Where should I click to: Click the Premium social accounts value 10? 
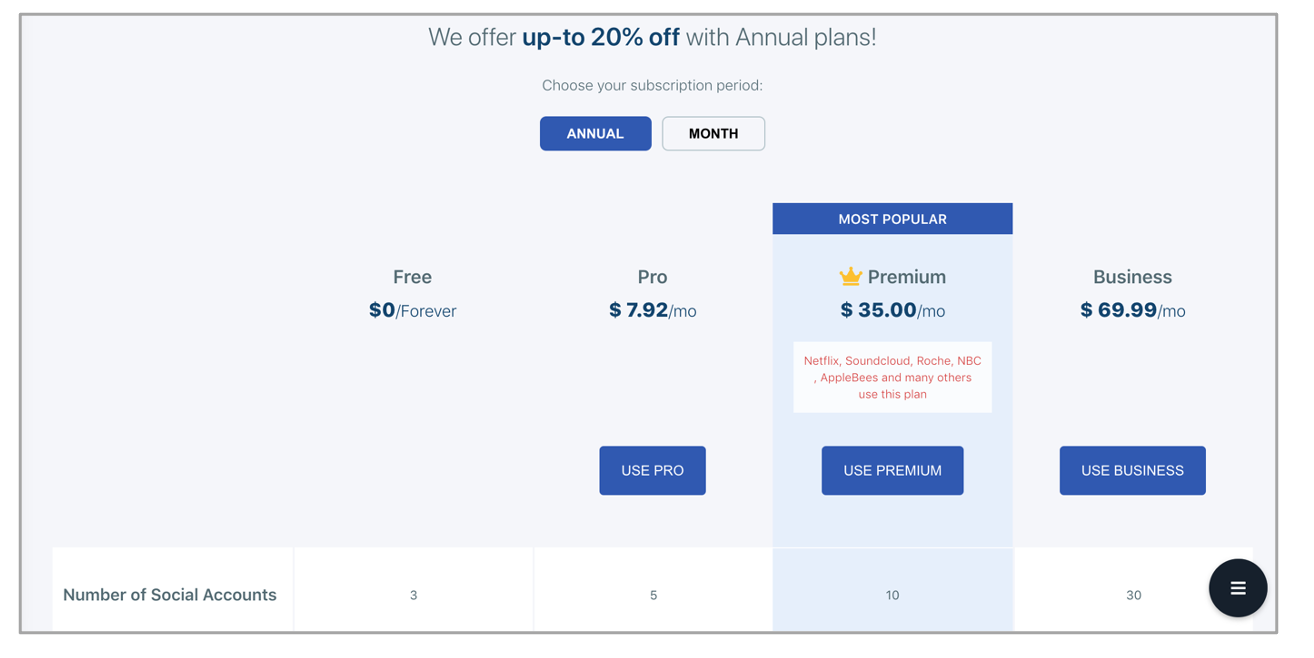tap(892, 595)
